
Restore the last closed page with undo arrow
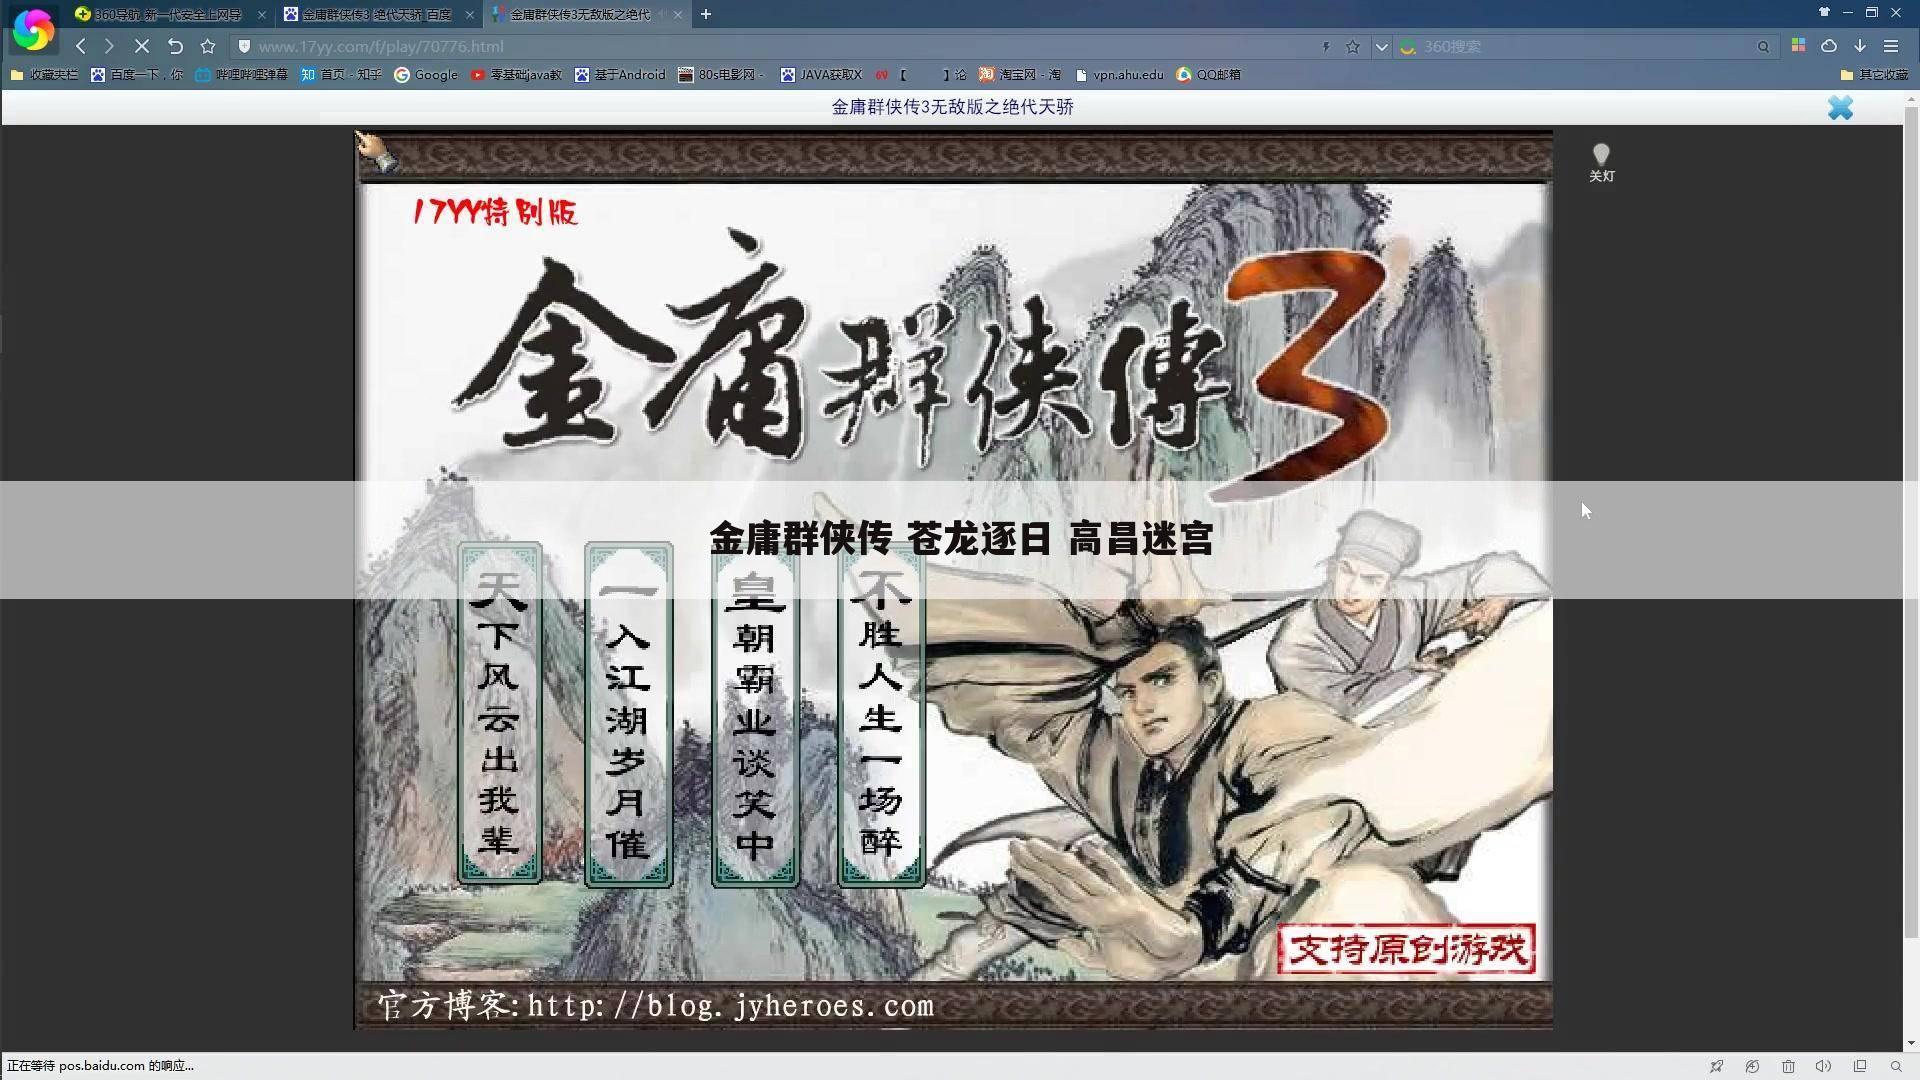click(x=175, y=47)
